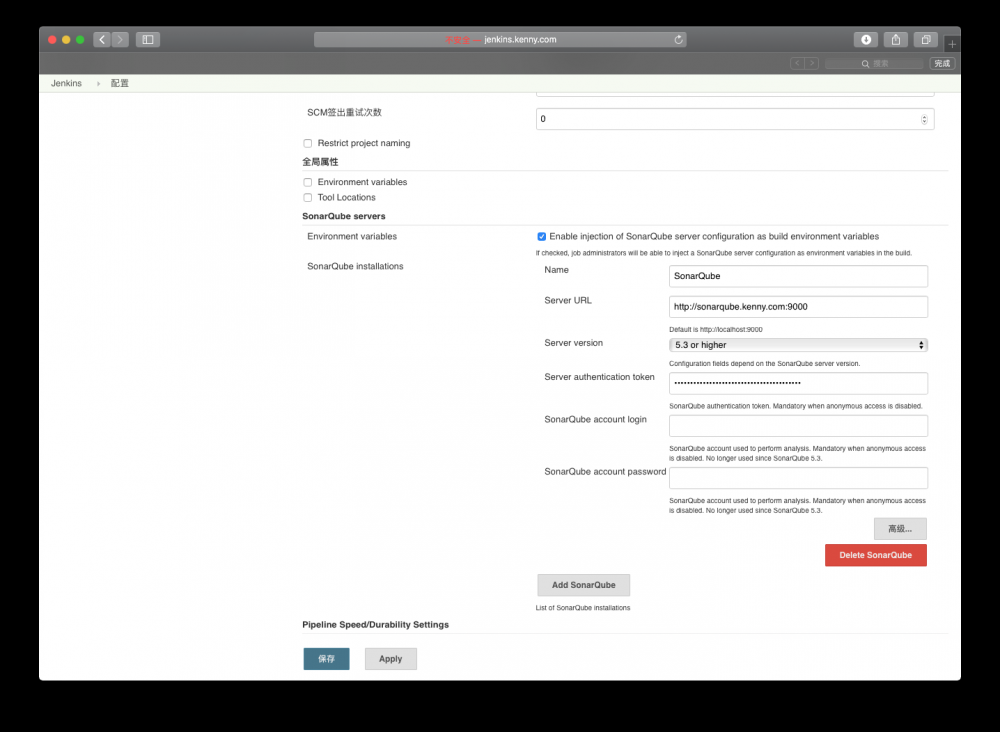Click the 高级... advanced button

[x=900, y=529]
